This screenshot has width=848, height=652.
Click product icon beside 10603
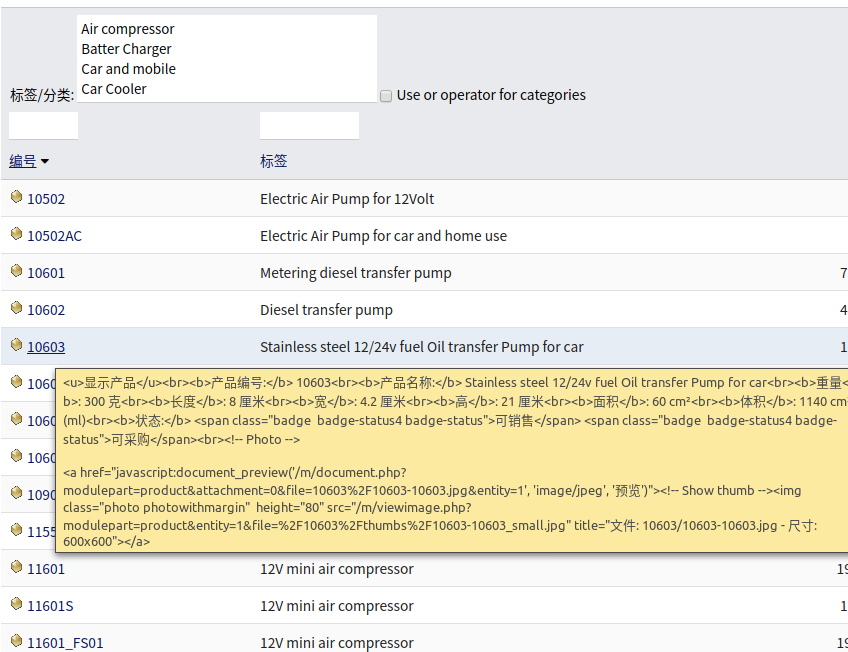coord(17,344)
